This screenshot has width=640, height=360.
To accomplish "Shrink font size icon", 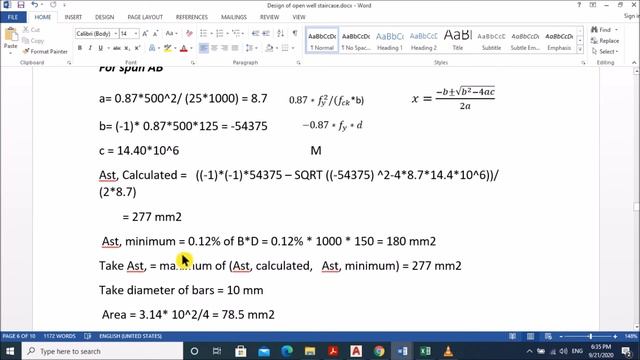I will click(x=156, y=33).
